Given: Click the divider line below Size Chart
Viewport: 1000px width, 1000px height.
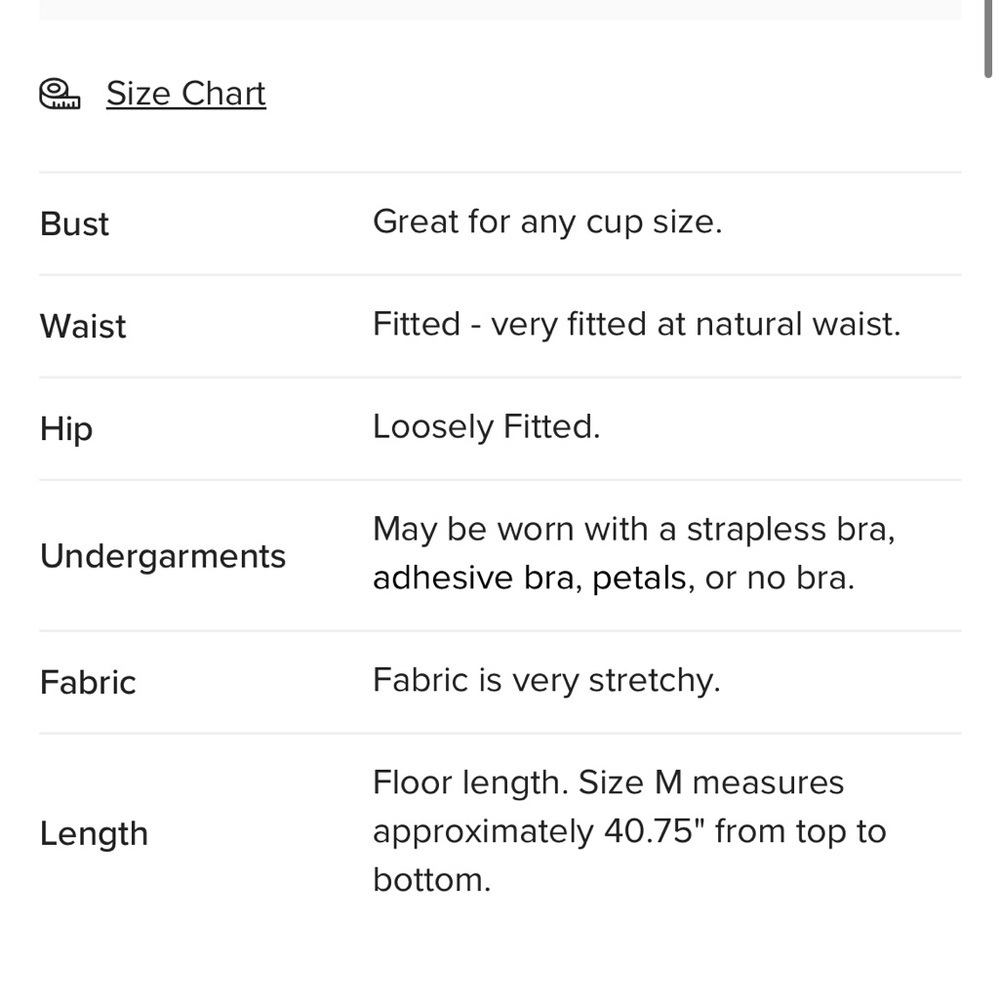Looking at the screenshot, I should pos(500,172).
